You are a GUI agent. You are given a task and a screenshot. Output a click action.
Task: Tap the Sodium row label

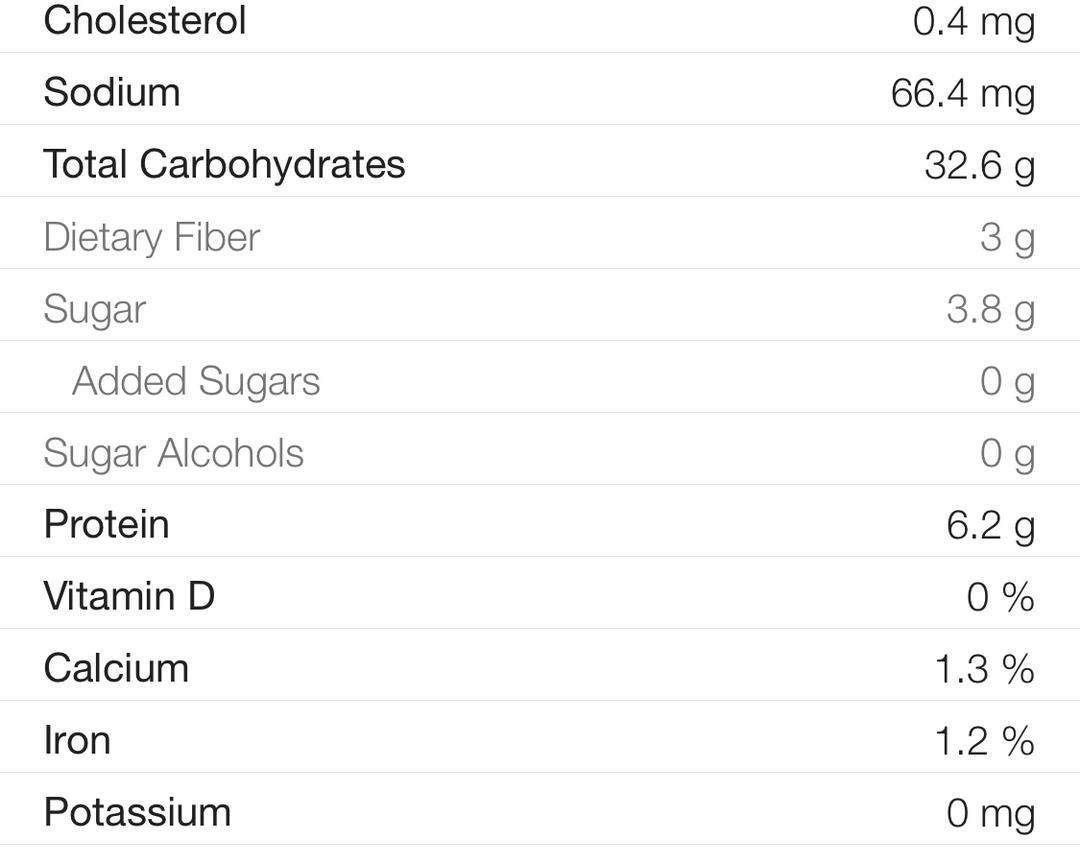[x=112, y=92]
